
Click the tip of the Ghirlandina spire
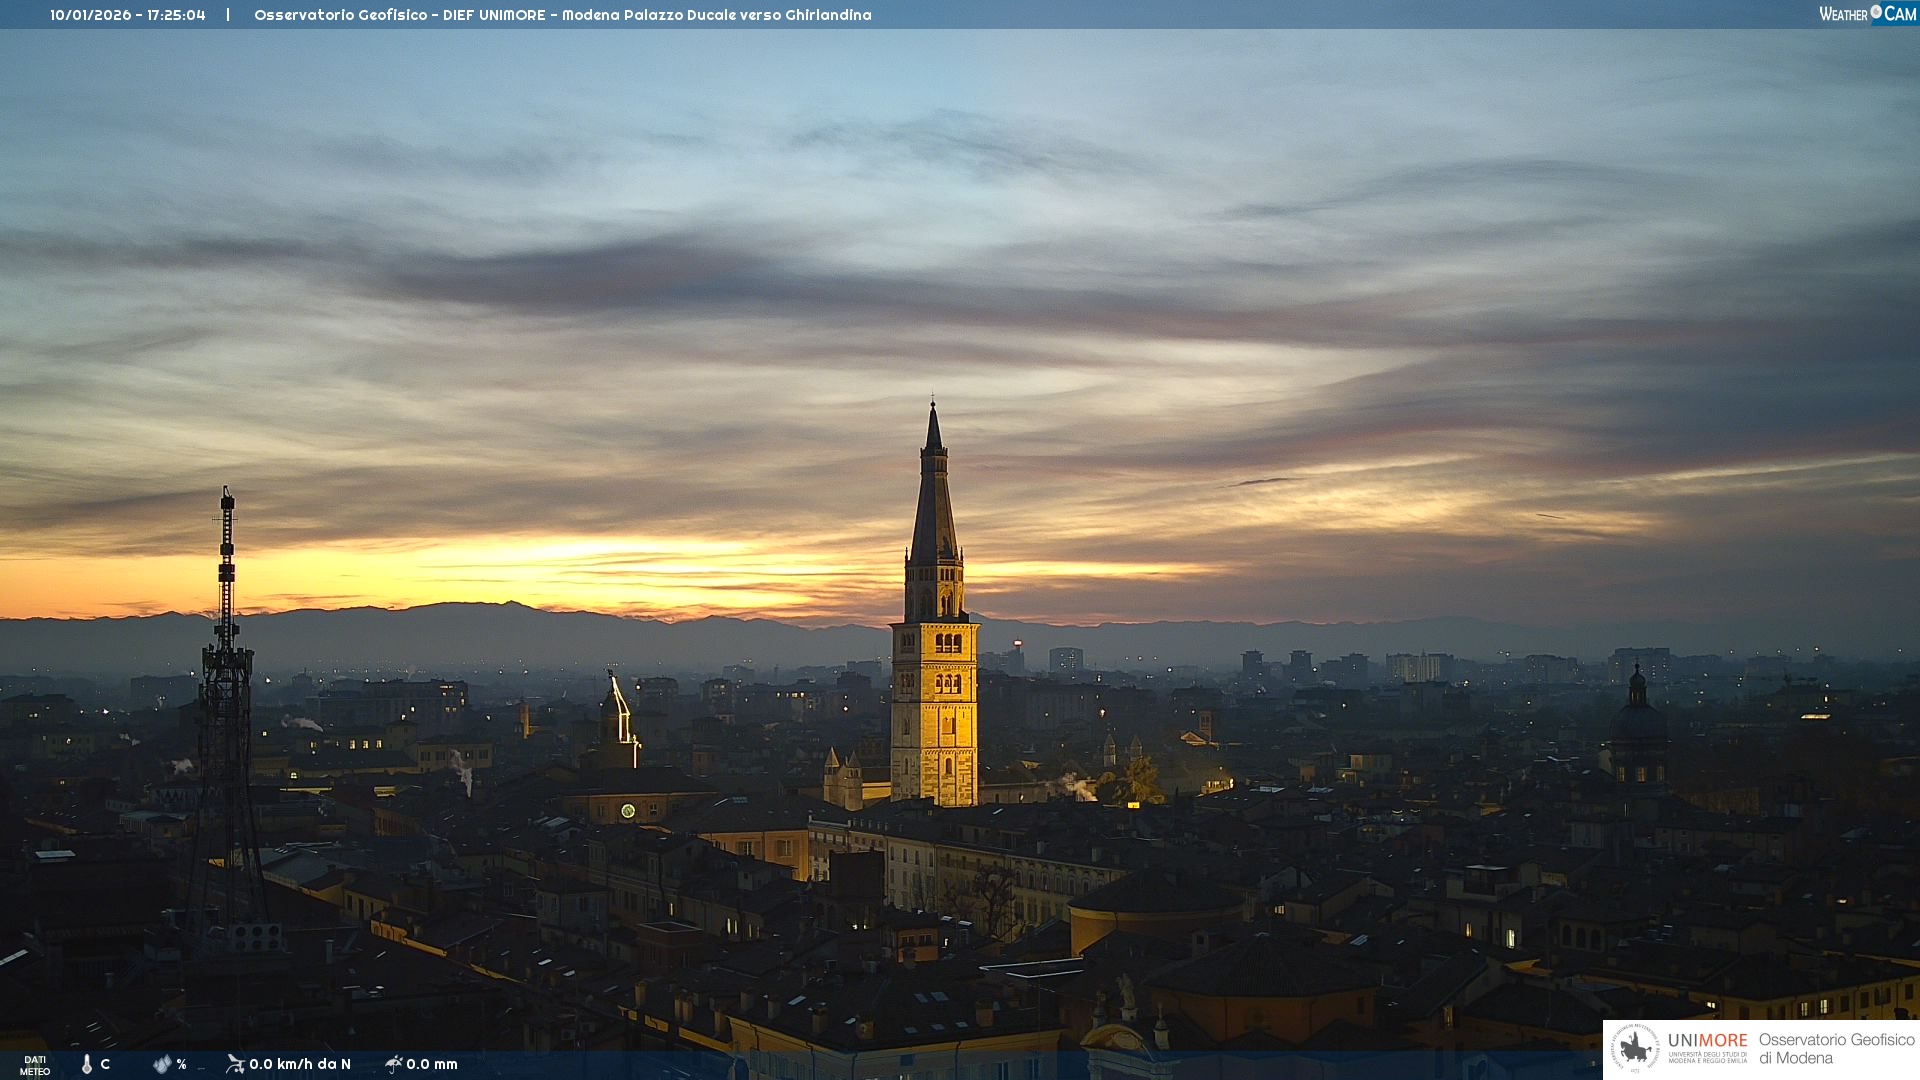pos(933,404)
